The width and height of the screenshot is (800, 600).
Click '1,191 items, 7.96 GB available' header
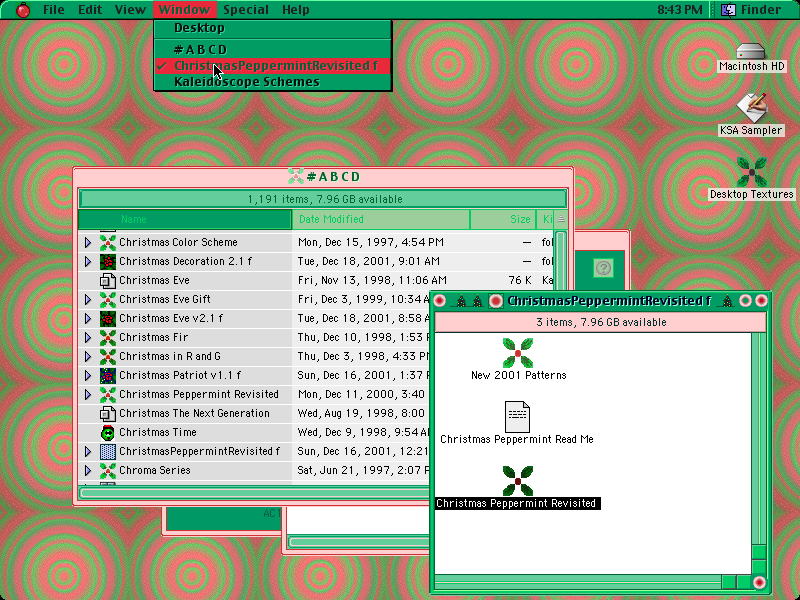click(x=323, y=199)
